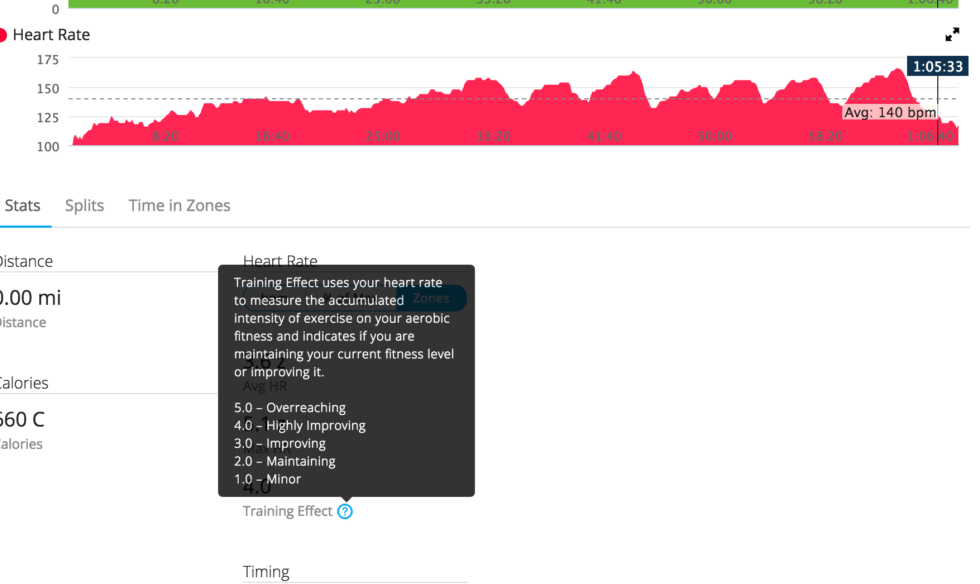
Task: Click the 5.0 – Overreaching tooltip line
Action: (x=290, y=408)
